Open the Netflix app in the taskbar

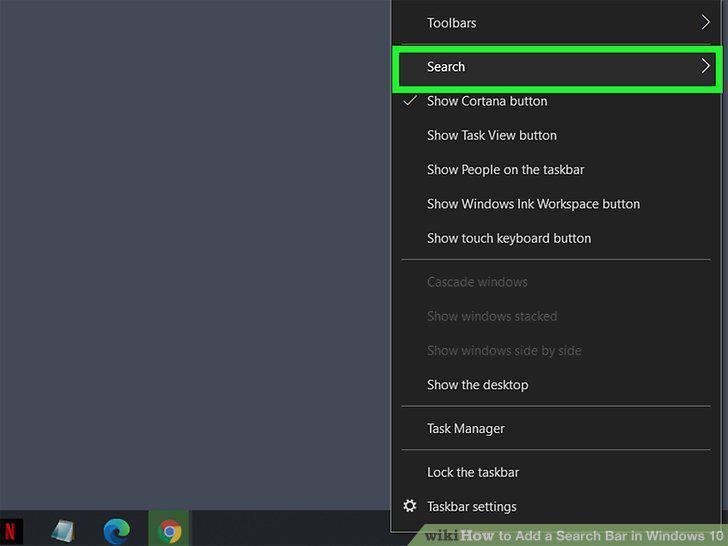point(10,531)
